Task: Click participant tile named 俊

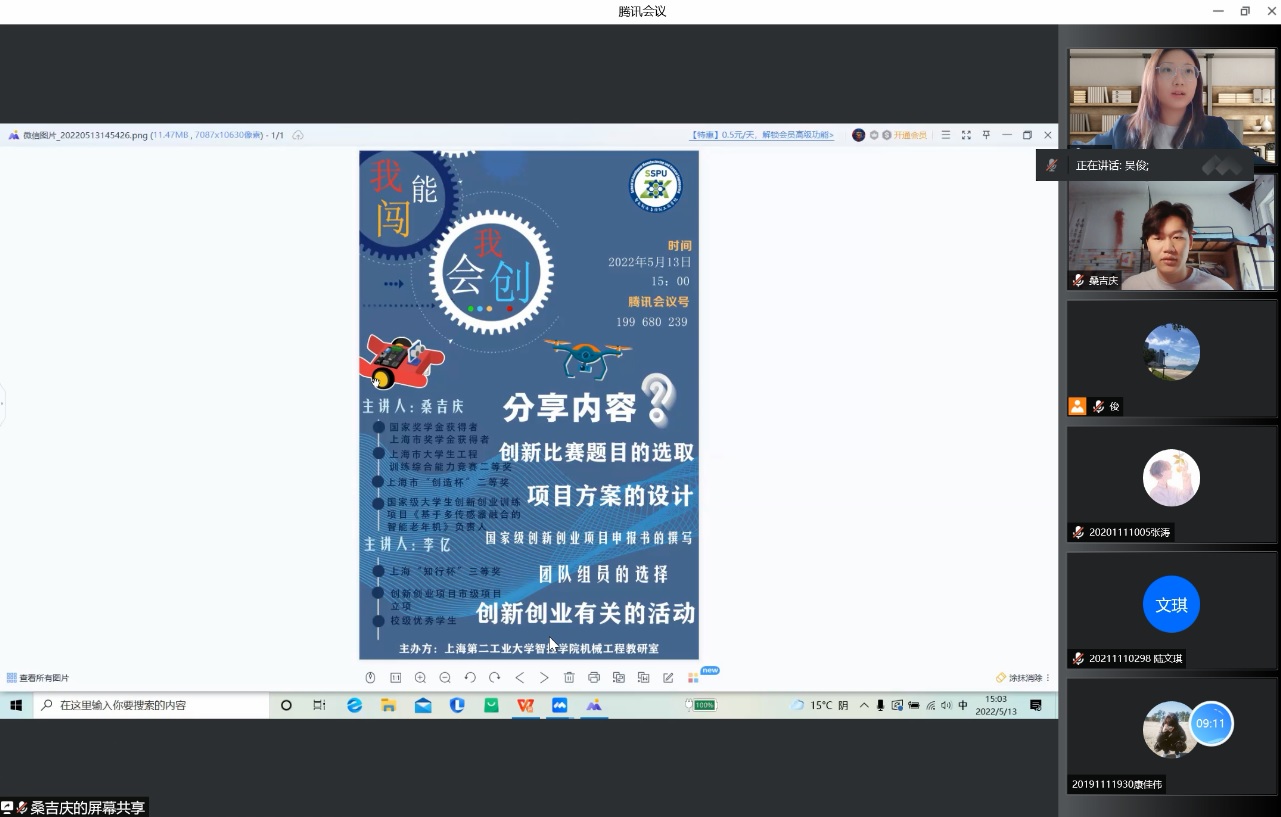Action: tap(1171, 359)
